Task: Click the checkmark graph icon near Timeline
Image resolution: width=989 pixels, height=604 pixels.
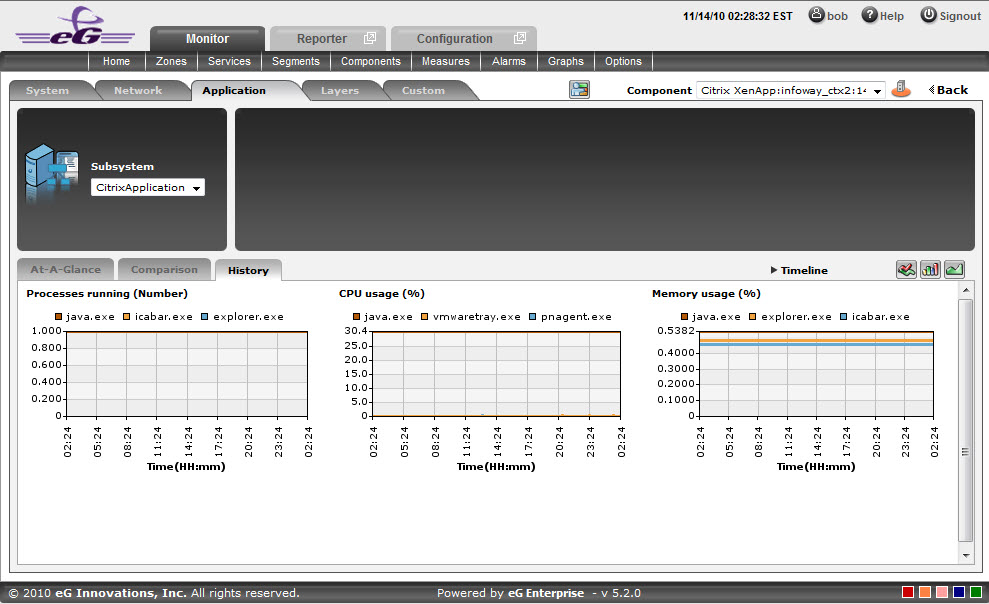Action: coord(906,270)
